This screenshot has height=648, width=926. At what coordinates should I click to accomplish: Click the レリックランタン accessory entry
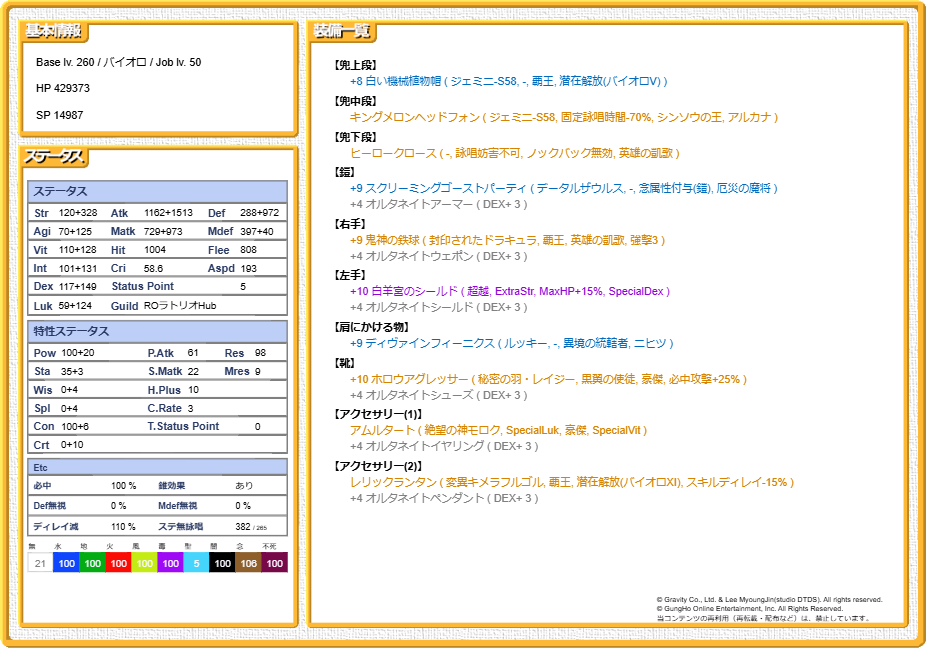[571, 482]
